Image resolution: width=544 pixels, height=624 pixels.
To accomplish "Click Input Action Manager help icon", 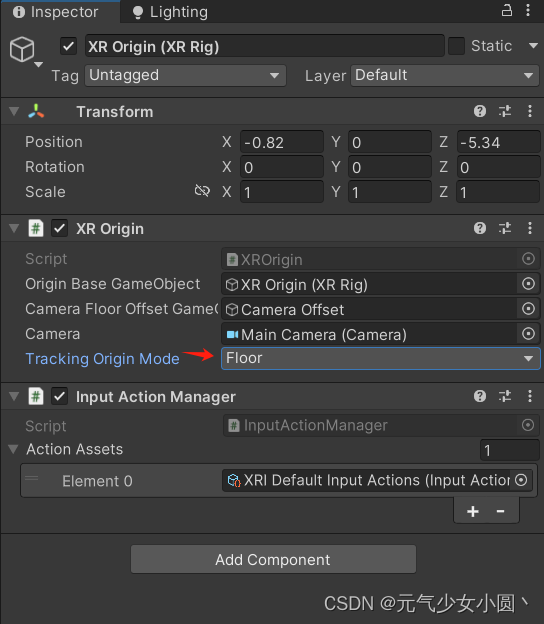I will point(480,396).
